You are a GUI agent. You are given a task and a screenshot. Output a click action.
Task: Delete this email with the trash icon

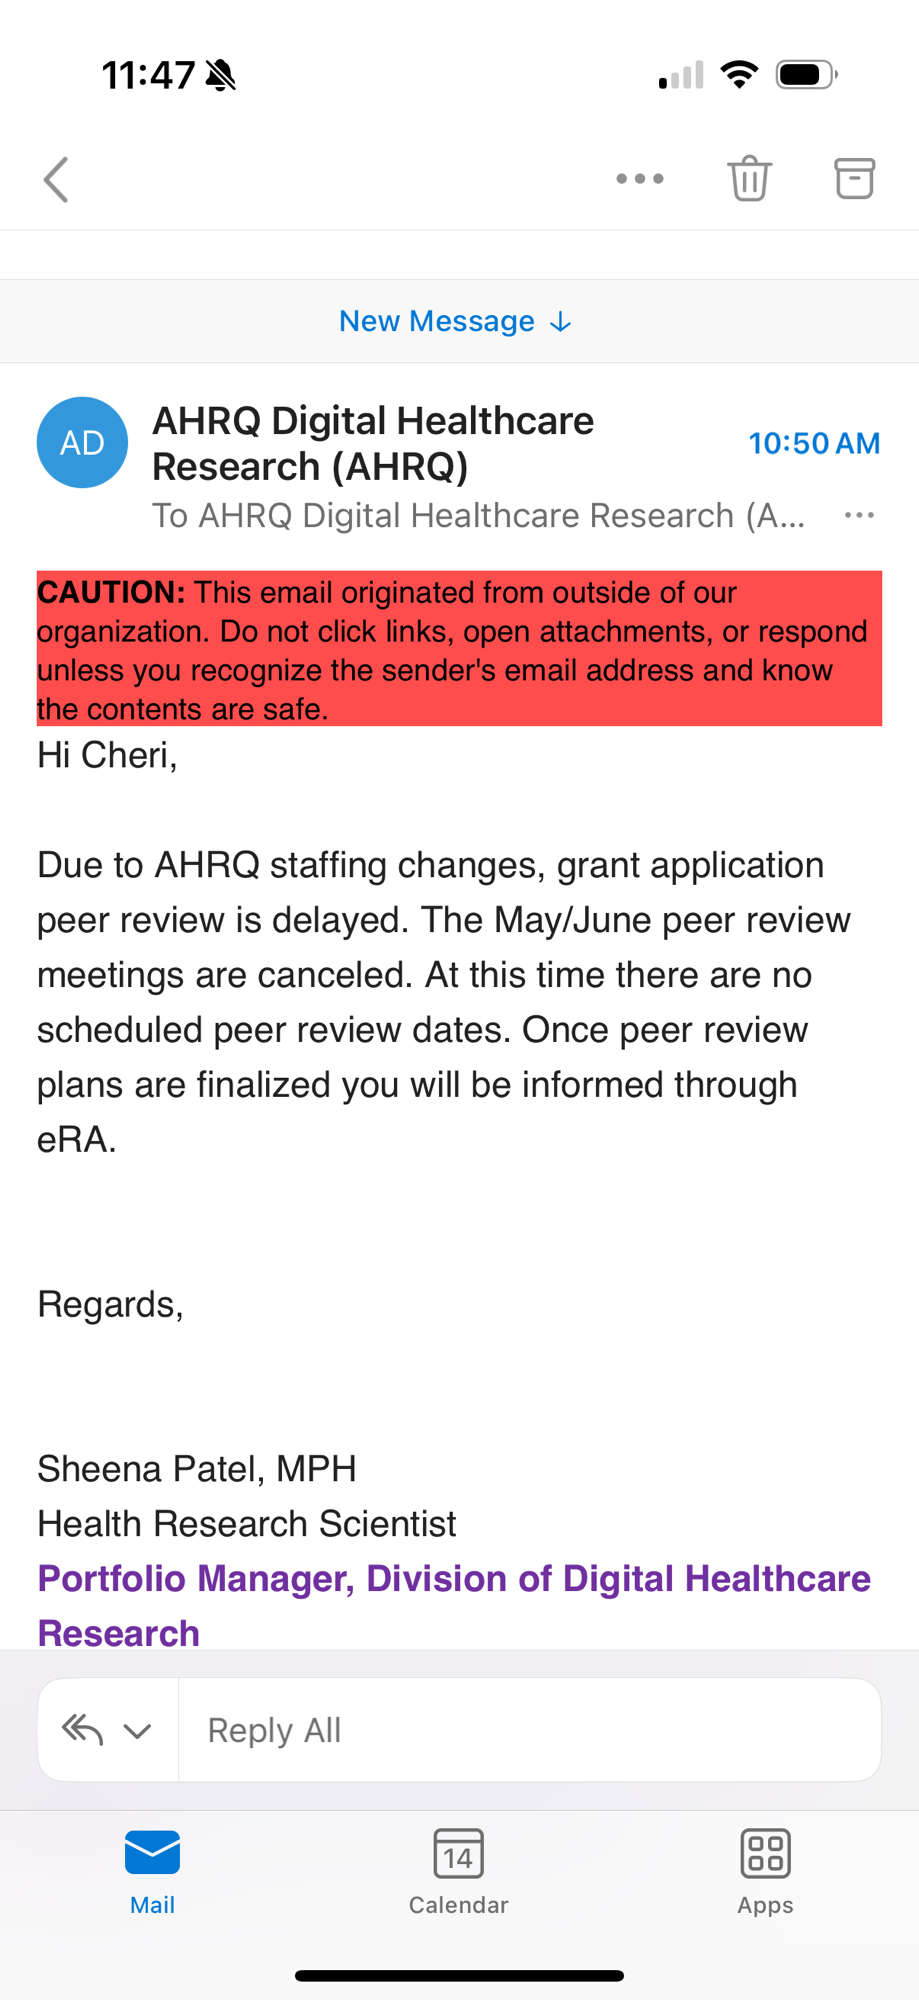pos(749,179)
